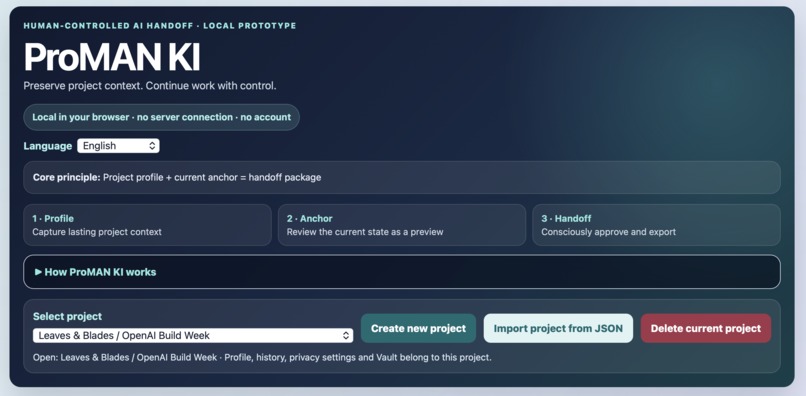The width and height of the screenshot is (806, 396).
Task: Click the Local in your browser badge
Action: (161, 117)
